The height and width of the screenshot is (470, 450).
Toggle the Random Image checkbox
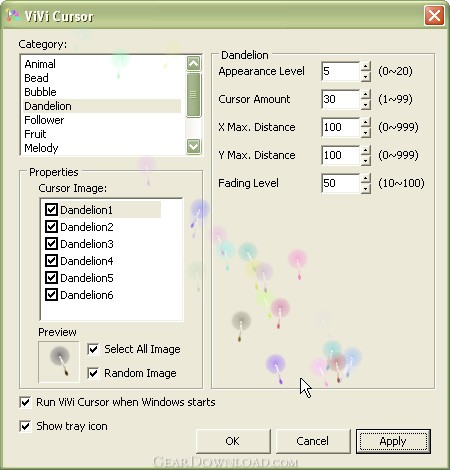[x=93, y=373]
